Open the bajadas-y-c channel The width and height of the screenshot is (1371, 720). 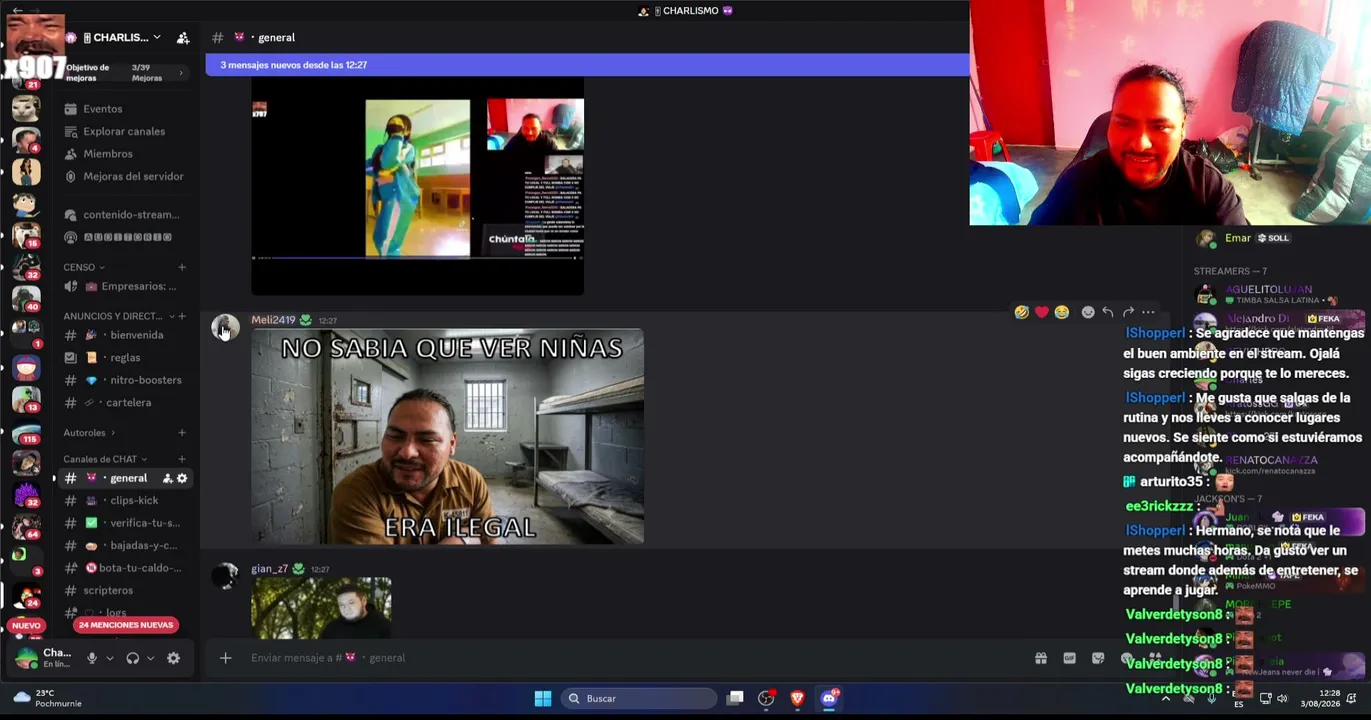click(x=124, y=546)
